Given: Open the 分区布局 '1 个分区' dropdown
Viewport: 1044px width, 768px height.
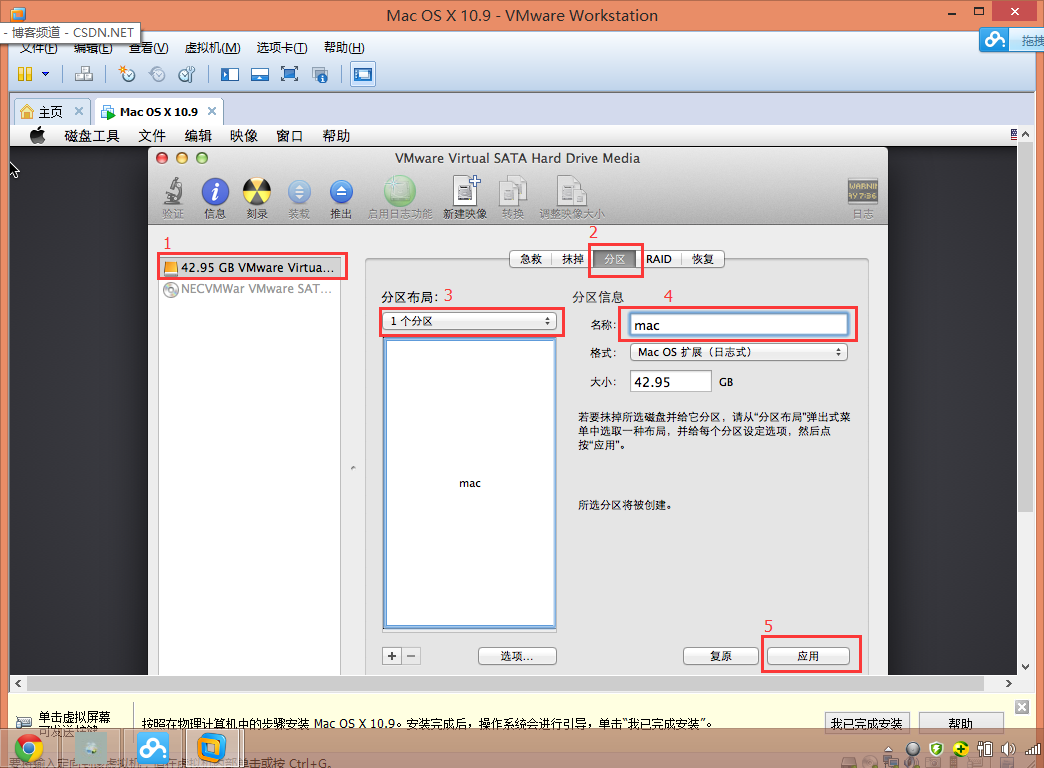Looking at the screenshot, I should (x=470, y=321).
